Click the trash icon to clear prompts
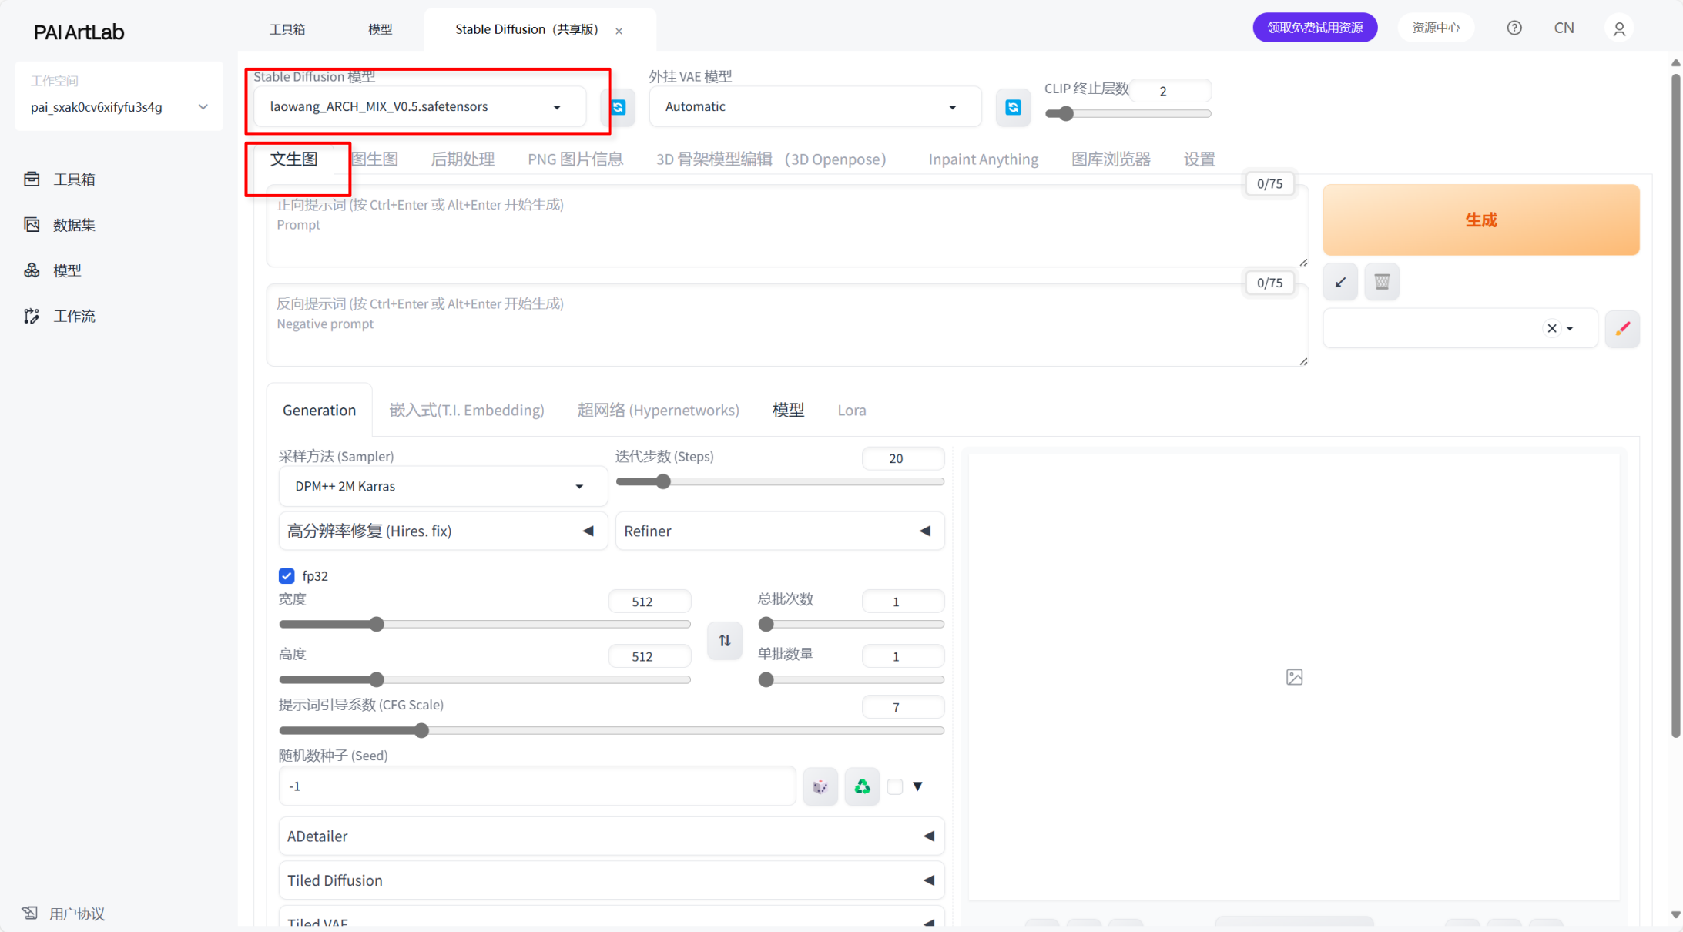The image size is (1683, 932). click(1382, 282)
